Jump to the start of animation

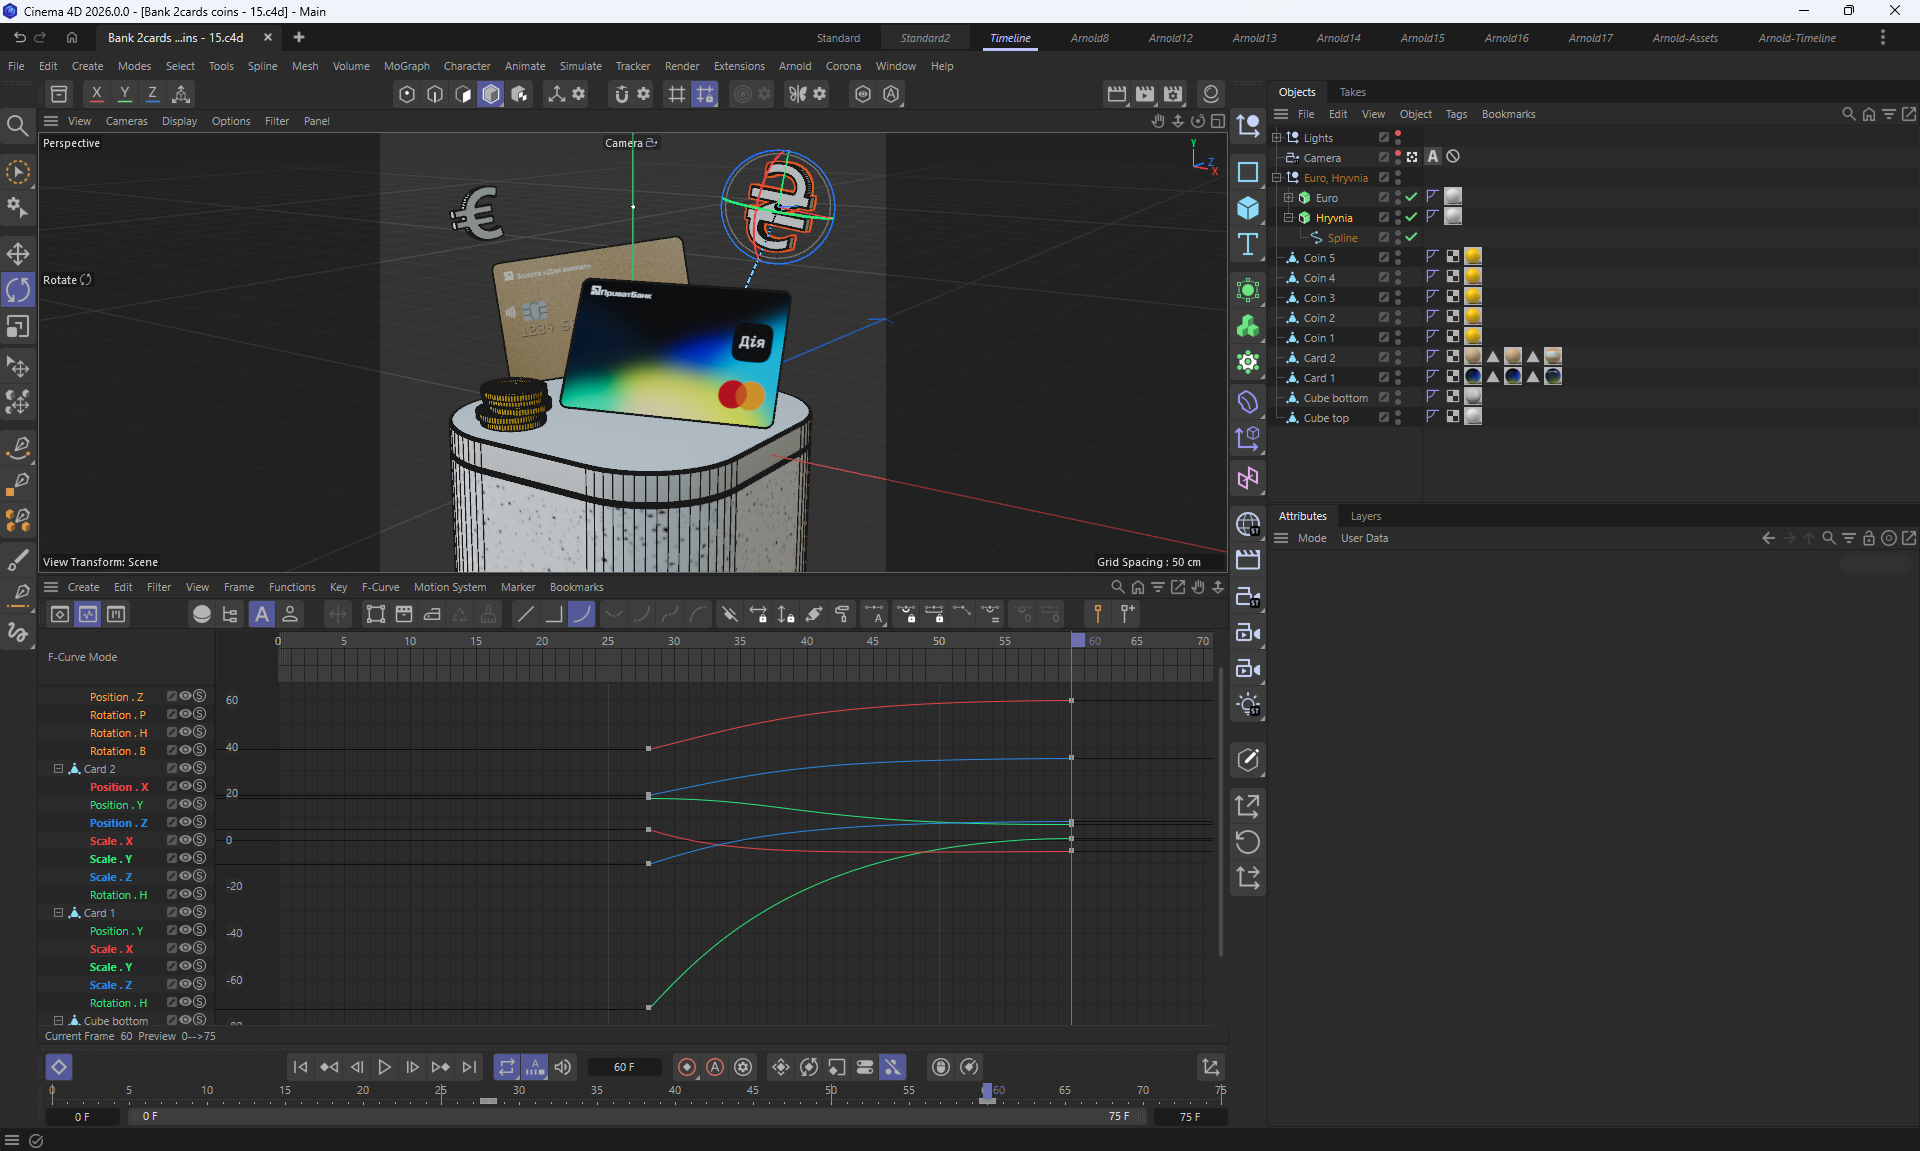tap(300, 1067)
